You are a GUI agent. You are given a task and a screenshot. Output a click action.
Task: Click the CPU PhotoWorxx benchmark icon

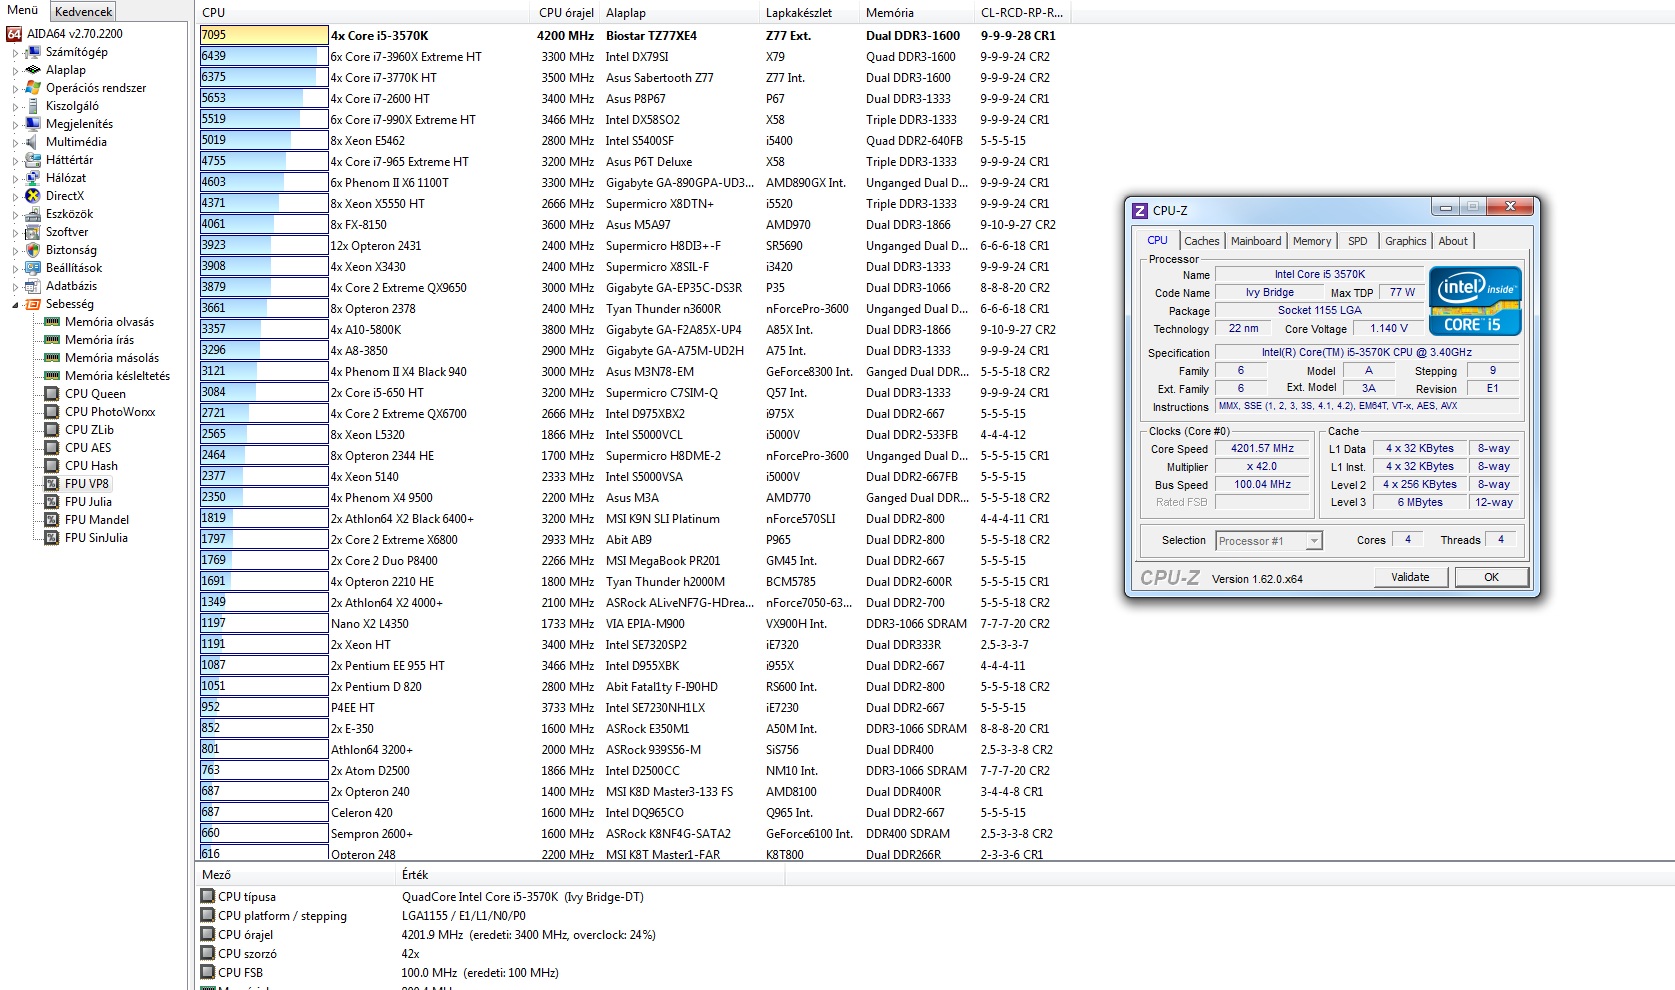pos(52,412)
